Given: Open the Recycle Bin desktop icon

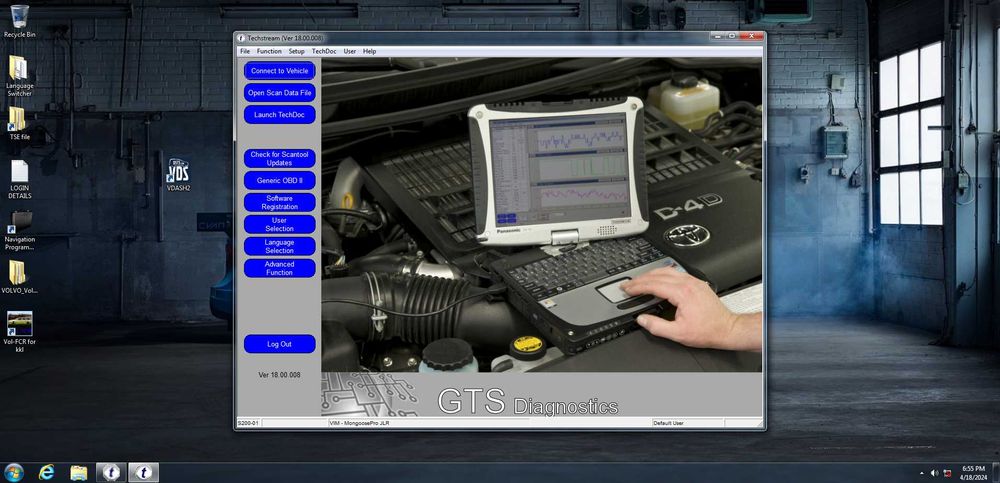Looking at the screenshot, I should pos(19,21).
